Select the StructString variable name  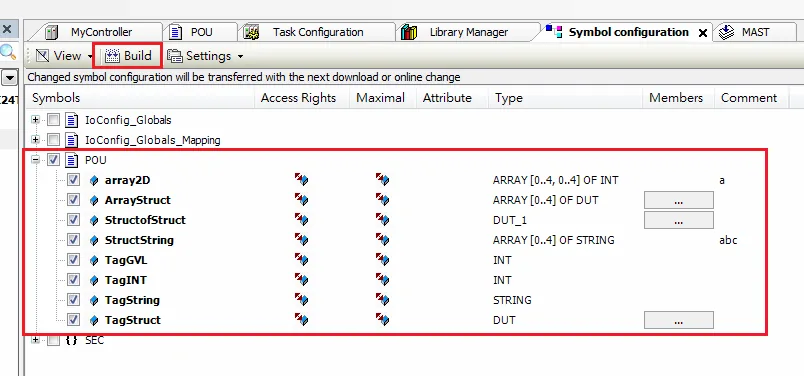pyautogui.click(x=139, y=240)
